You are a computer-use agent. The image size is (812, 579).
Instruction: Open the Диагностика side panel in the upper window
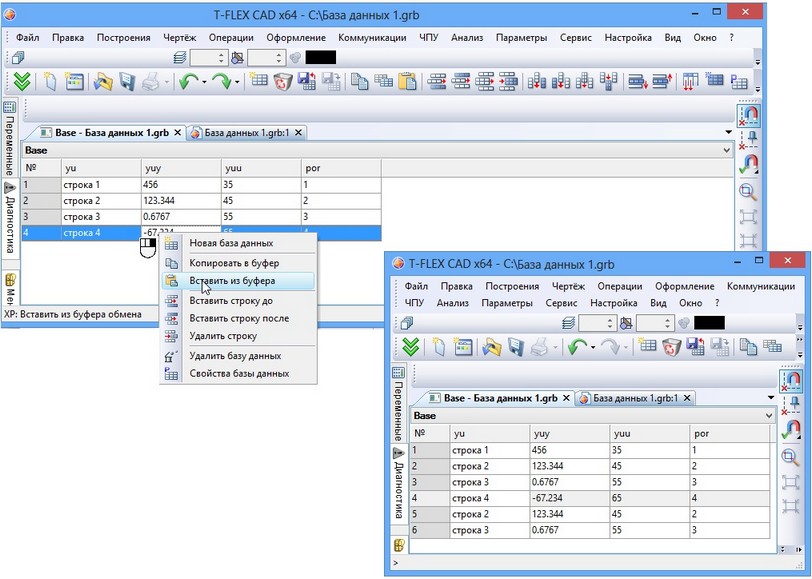point(10,218)
